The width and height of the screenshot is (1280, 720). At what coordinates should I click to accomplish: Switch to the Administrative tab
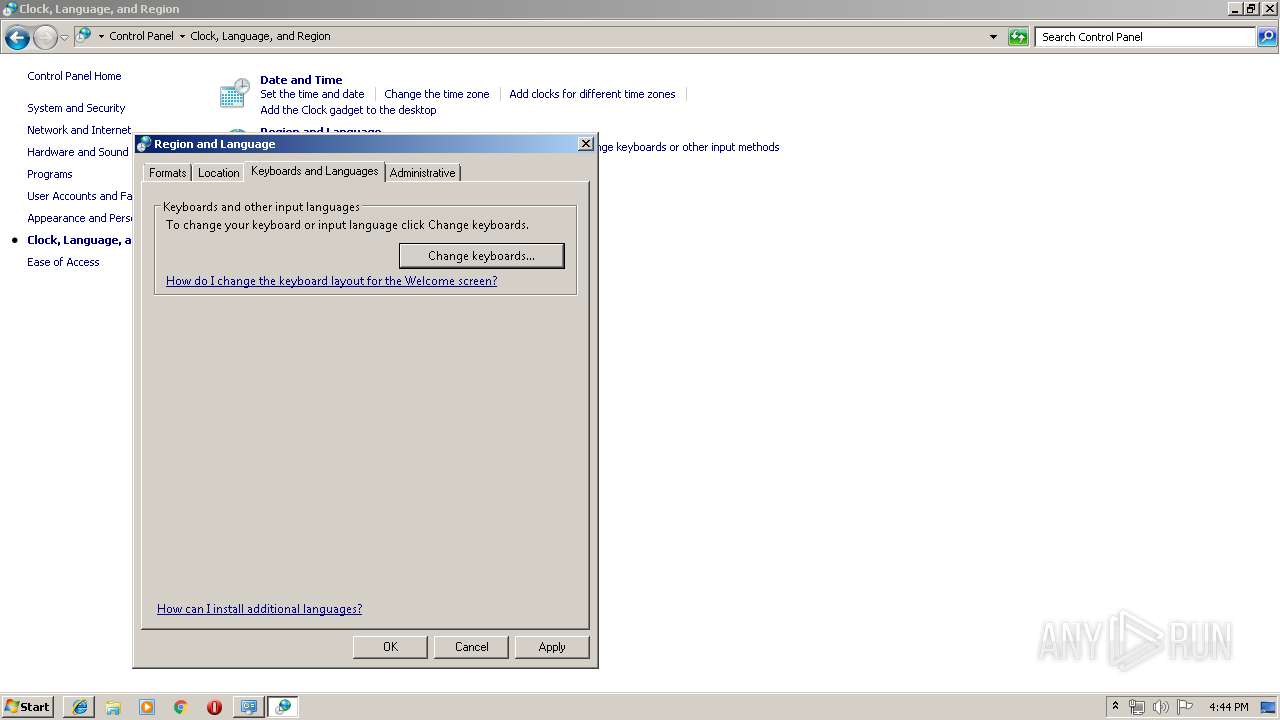(x=422, y=173)
